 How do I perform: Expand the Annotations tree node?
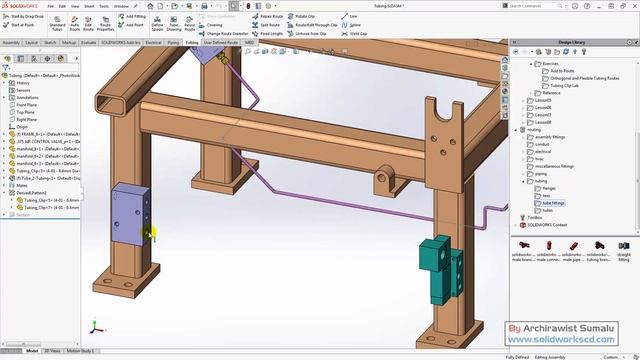[4, 98]
